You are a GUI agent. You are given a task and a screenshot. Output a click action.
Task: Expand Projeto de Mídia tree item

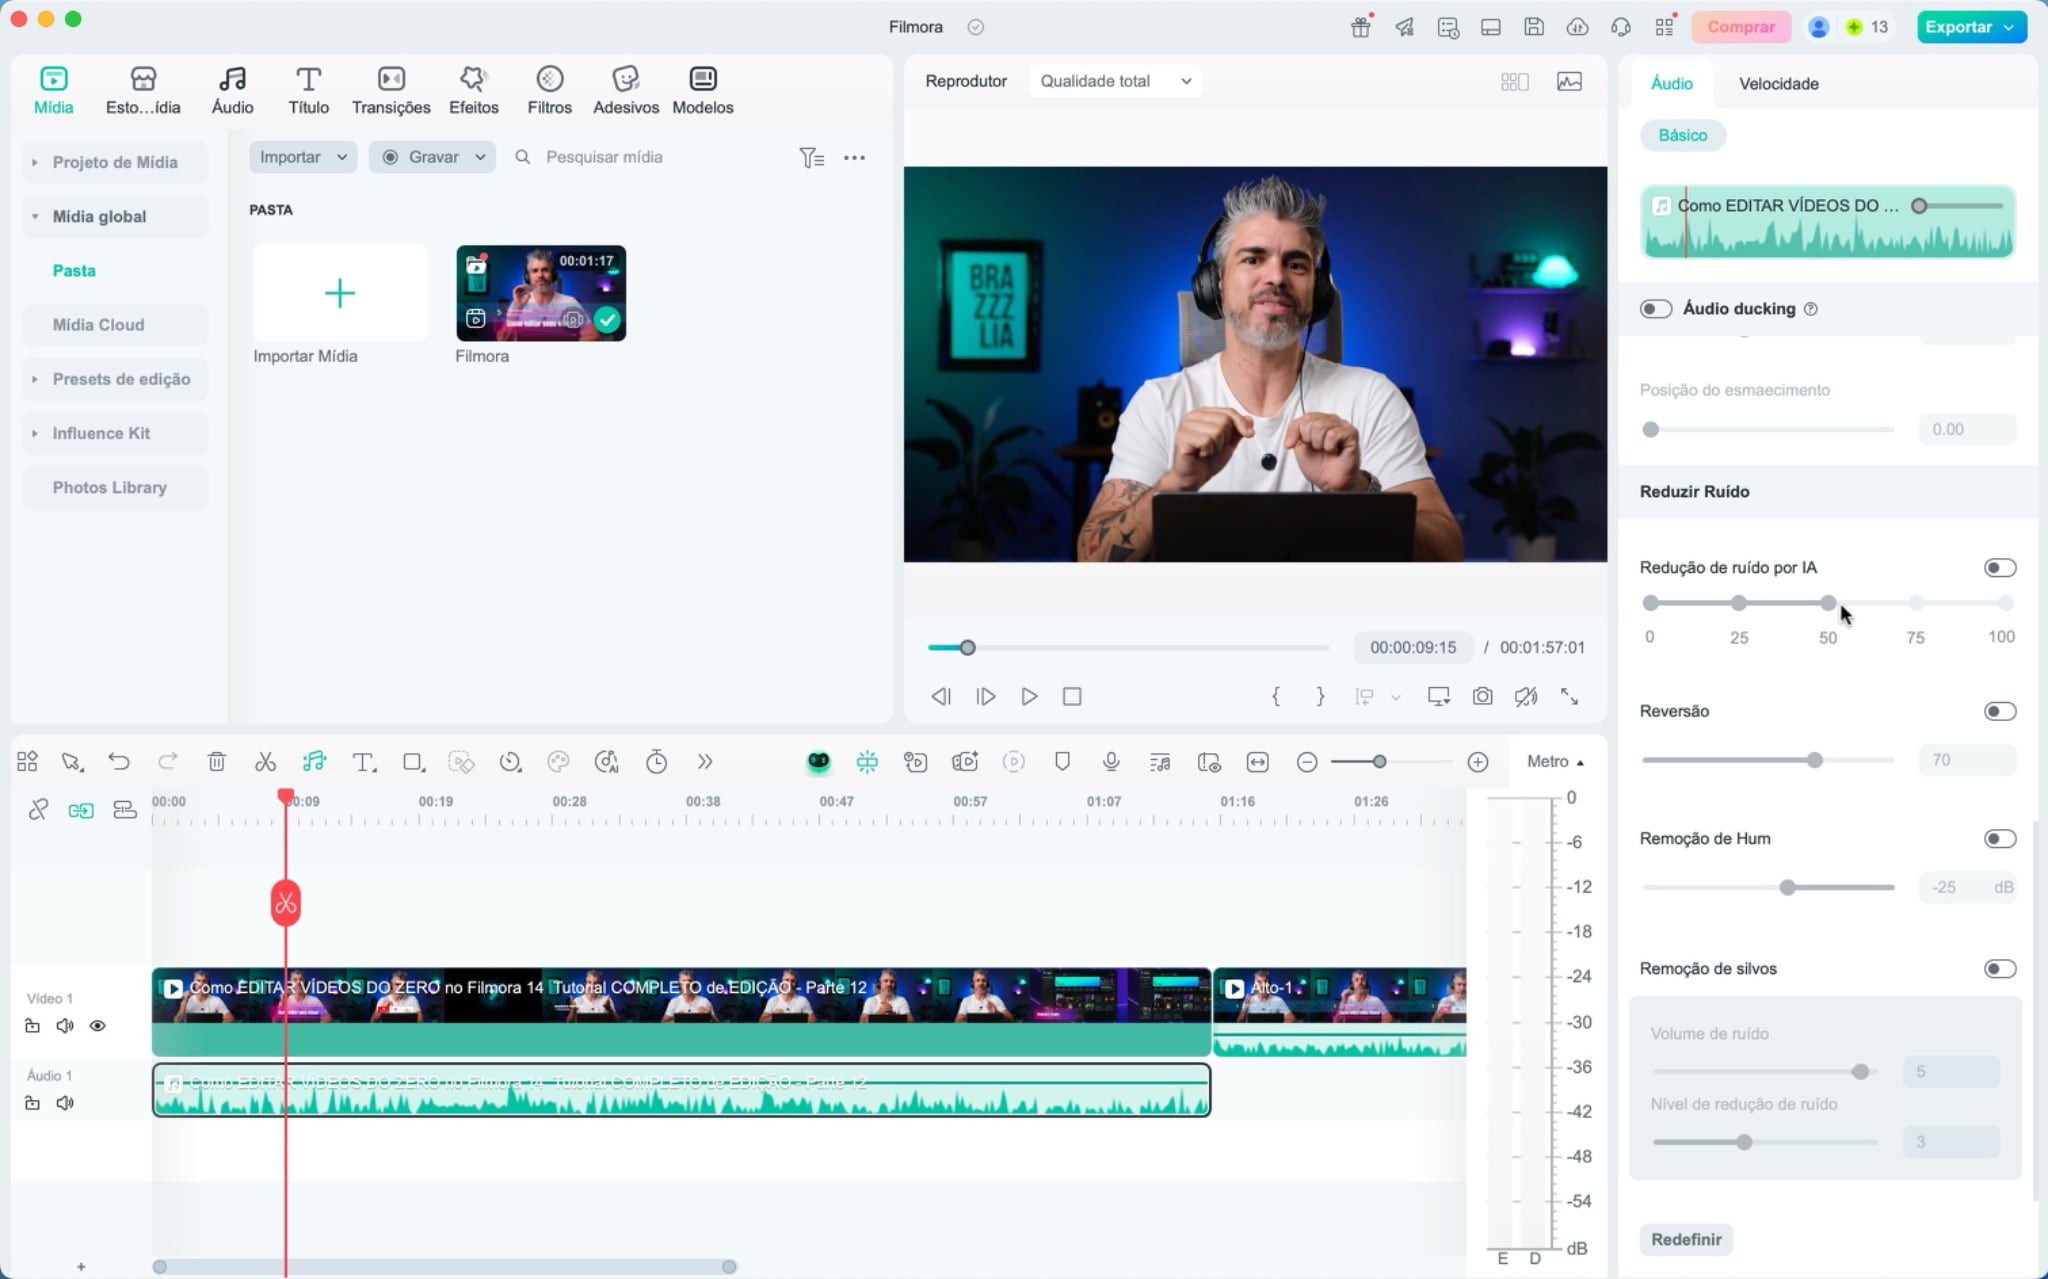pyautogui.click(x=35, y=162)
